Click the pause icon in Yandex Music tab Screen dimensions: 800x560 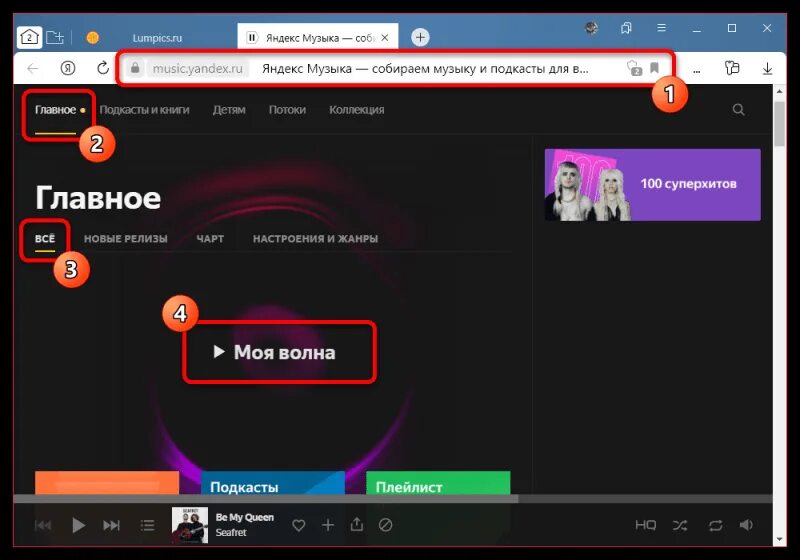point(252,37)
